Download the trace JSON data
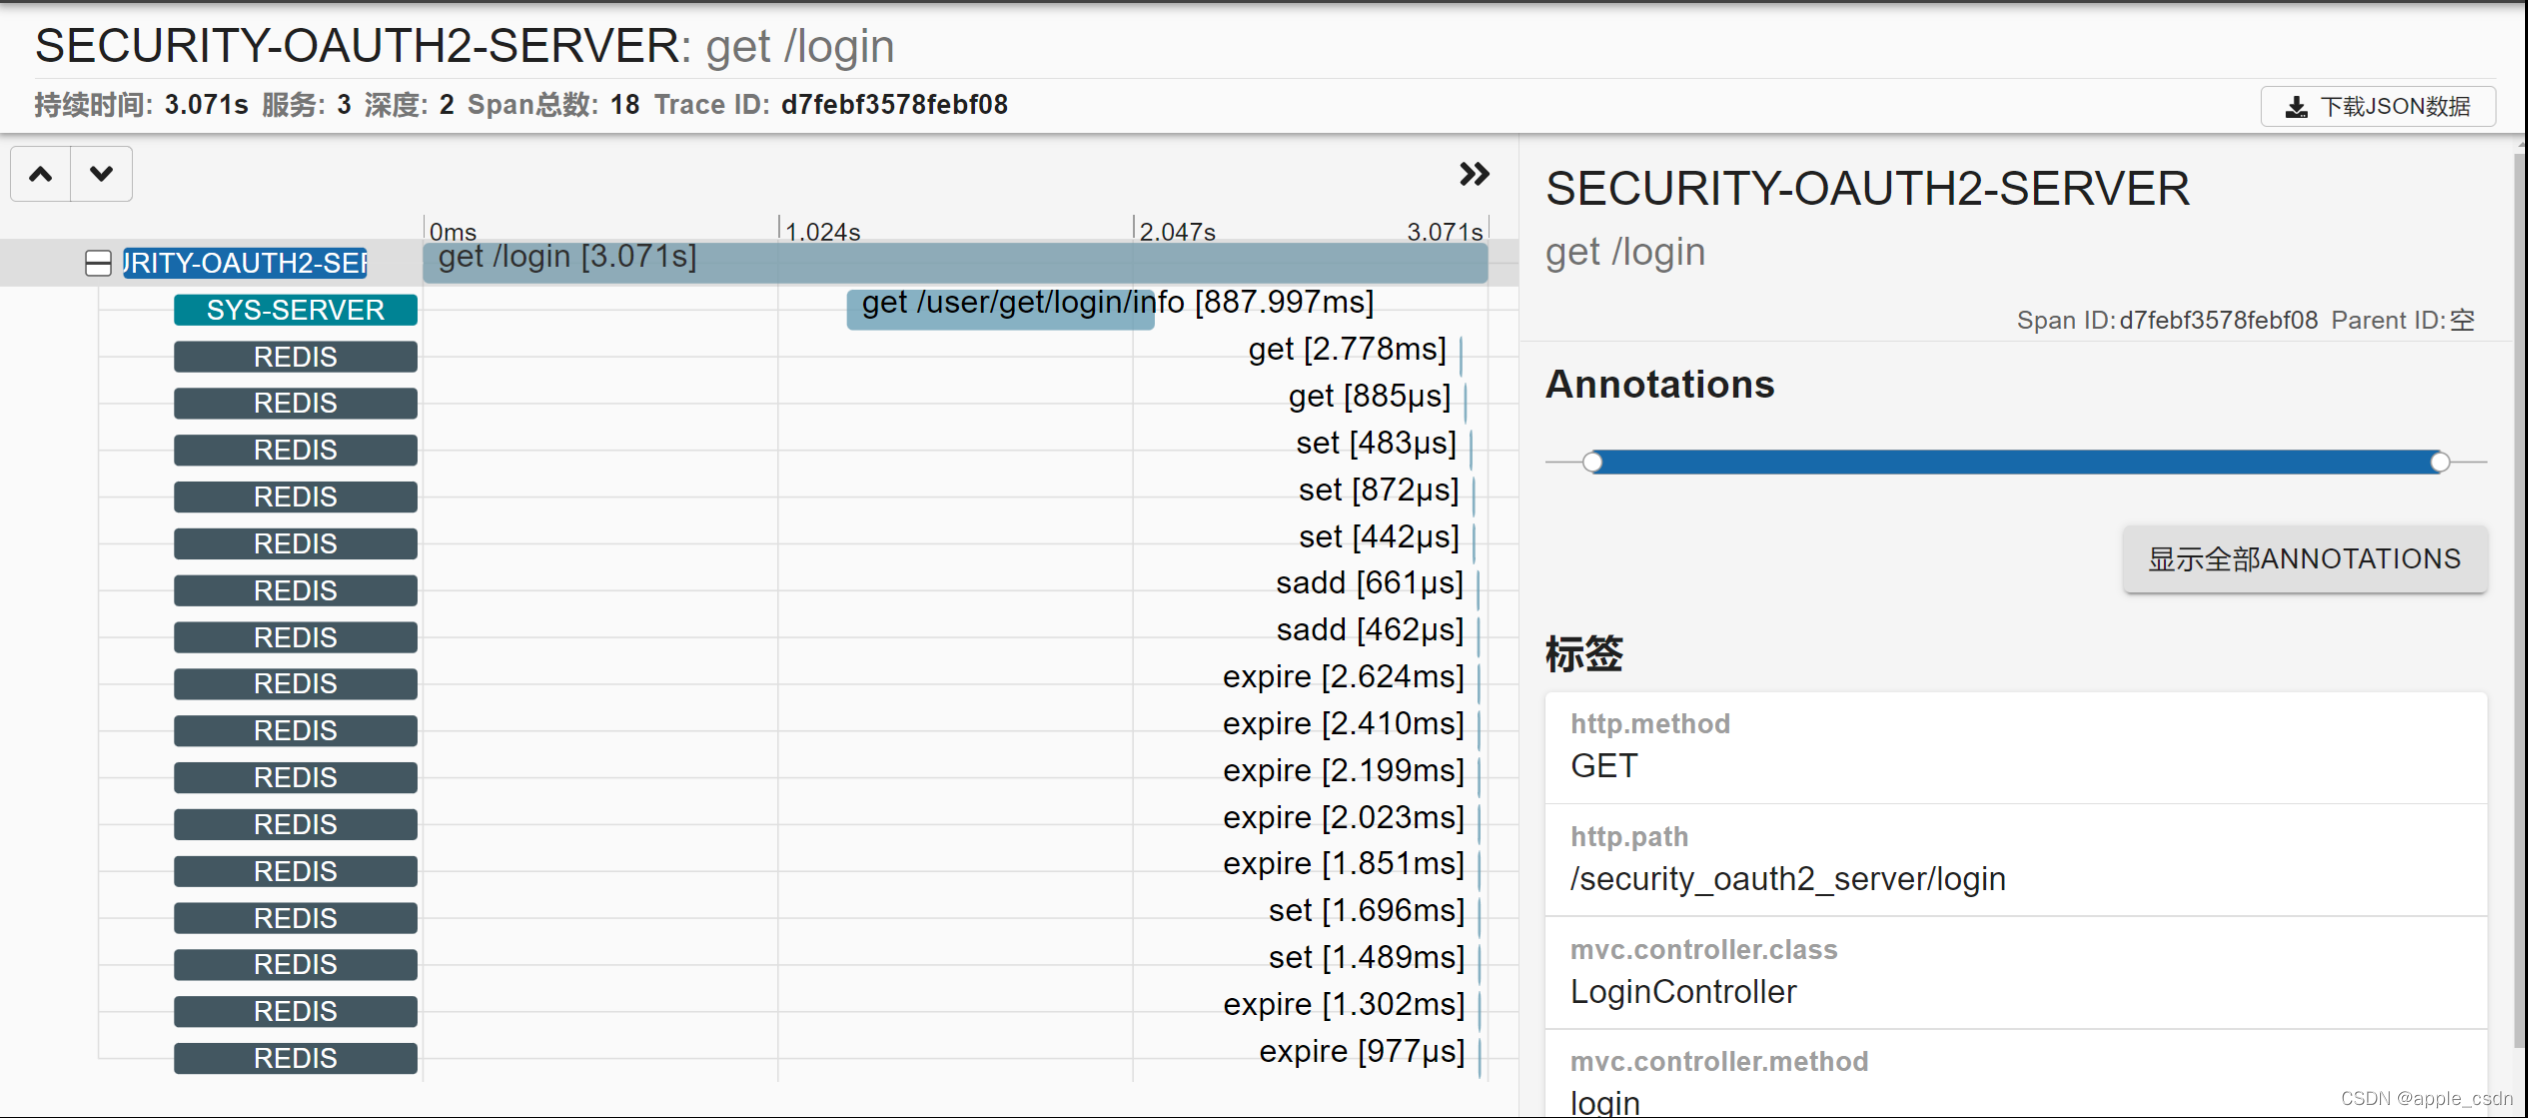 tap(2377, 106)
